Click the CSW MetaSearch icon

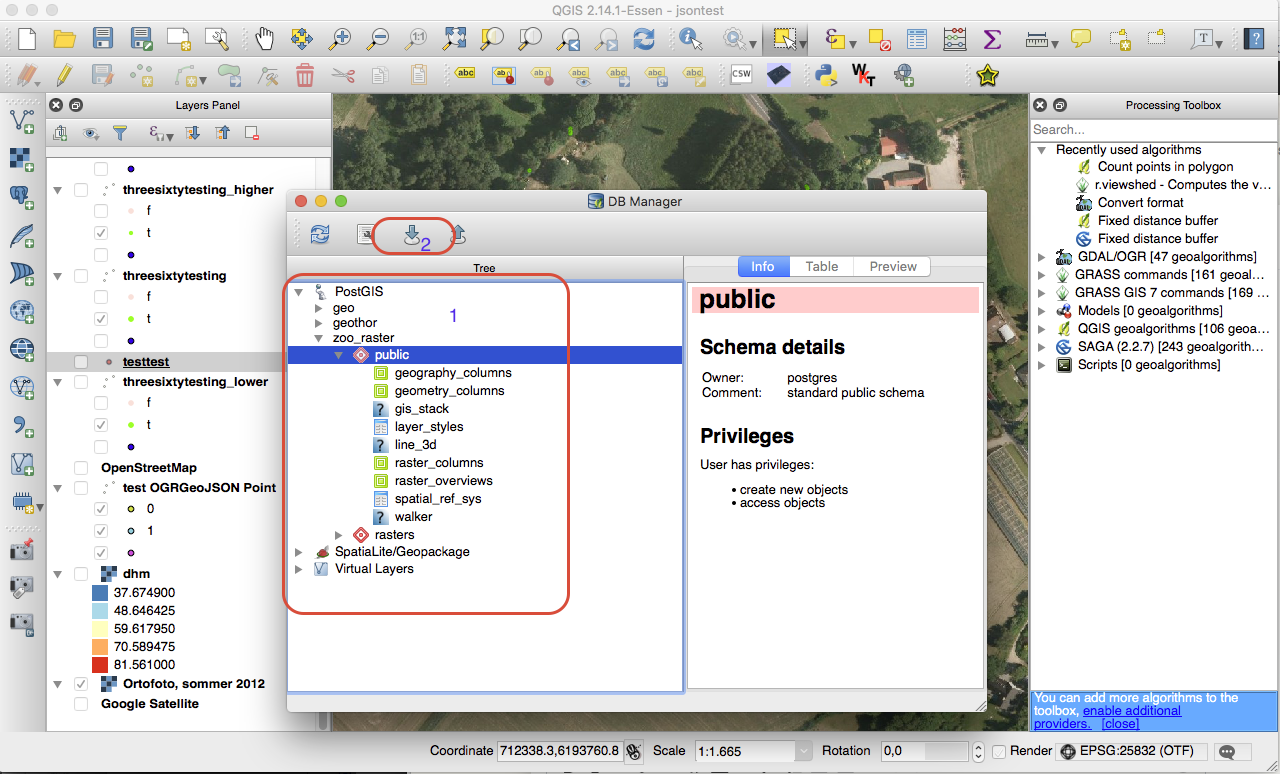pyautogui.click(x=741, y=74)
